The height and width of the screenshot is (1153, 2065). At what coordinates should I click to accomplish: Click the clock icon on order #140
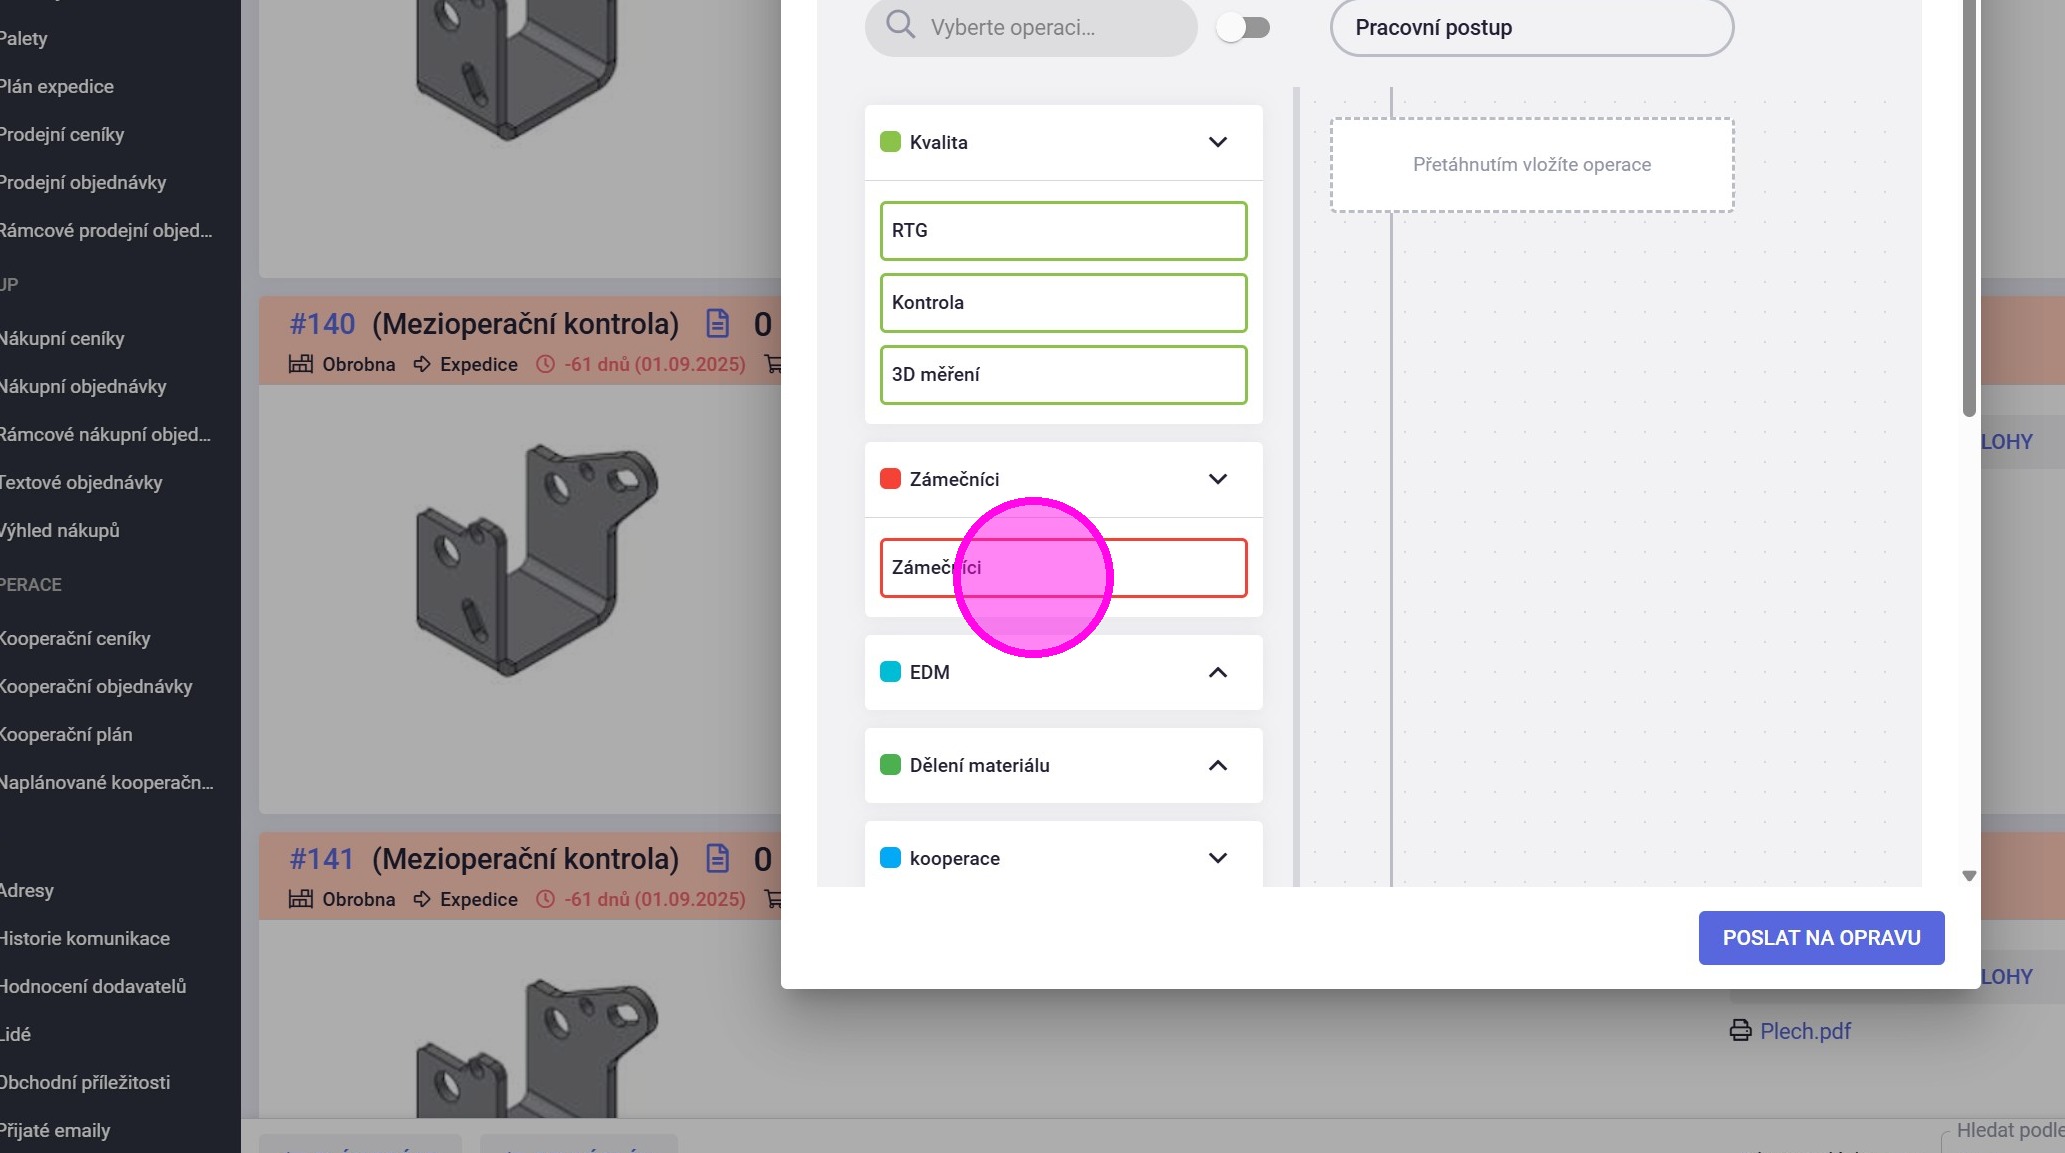(x=545, y=365)
